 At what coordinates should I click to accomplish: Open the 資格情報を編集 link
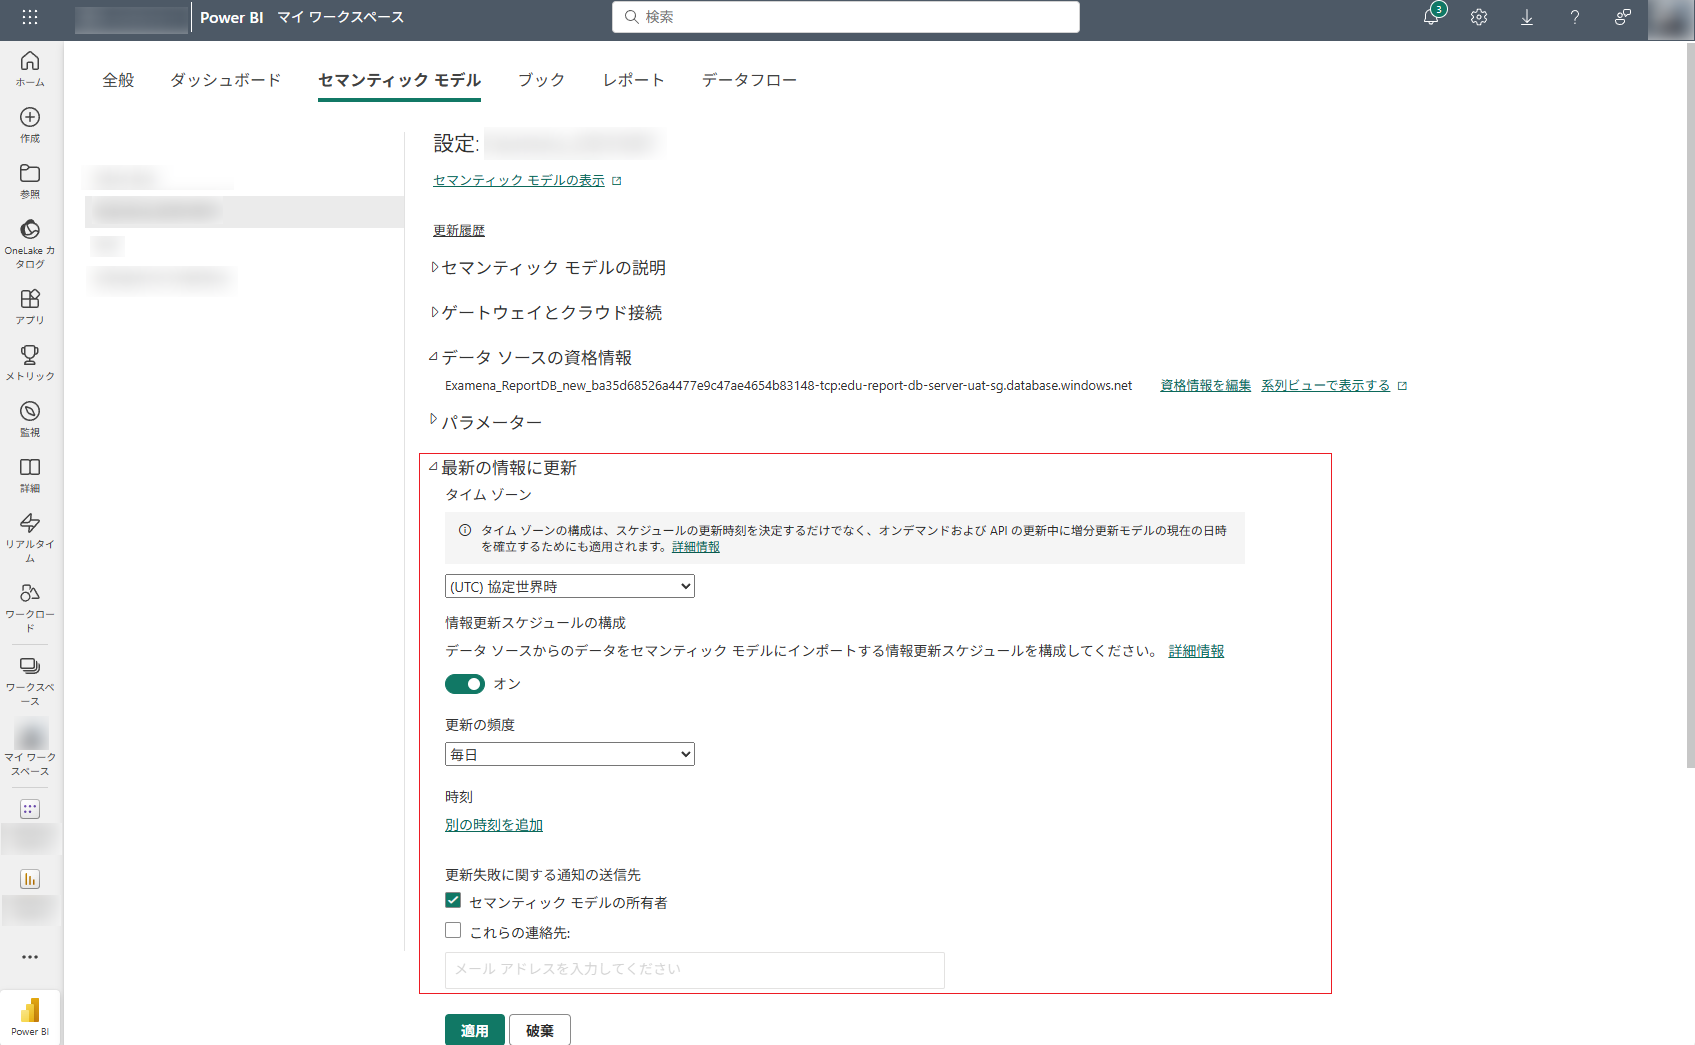[x=1205, y=385]
